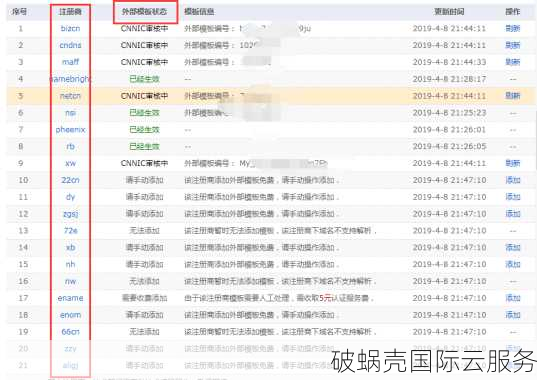
Task: Open the cndns registrar link
Action: coord(70,45)
